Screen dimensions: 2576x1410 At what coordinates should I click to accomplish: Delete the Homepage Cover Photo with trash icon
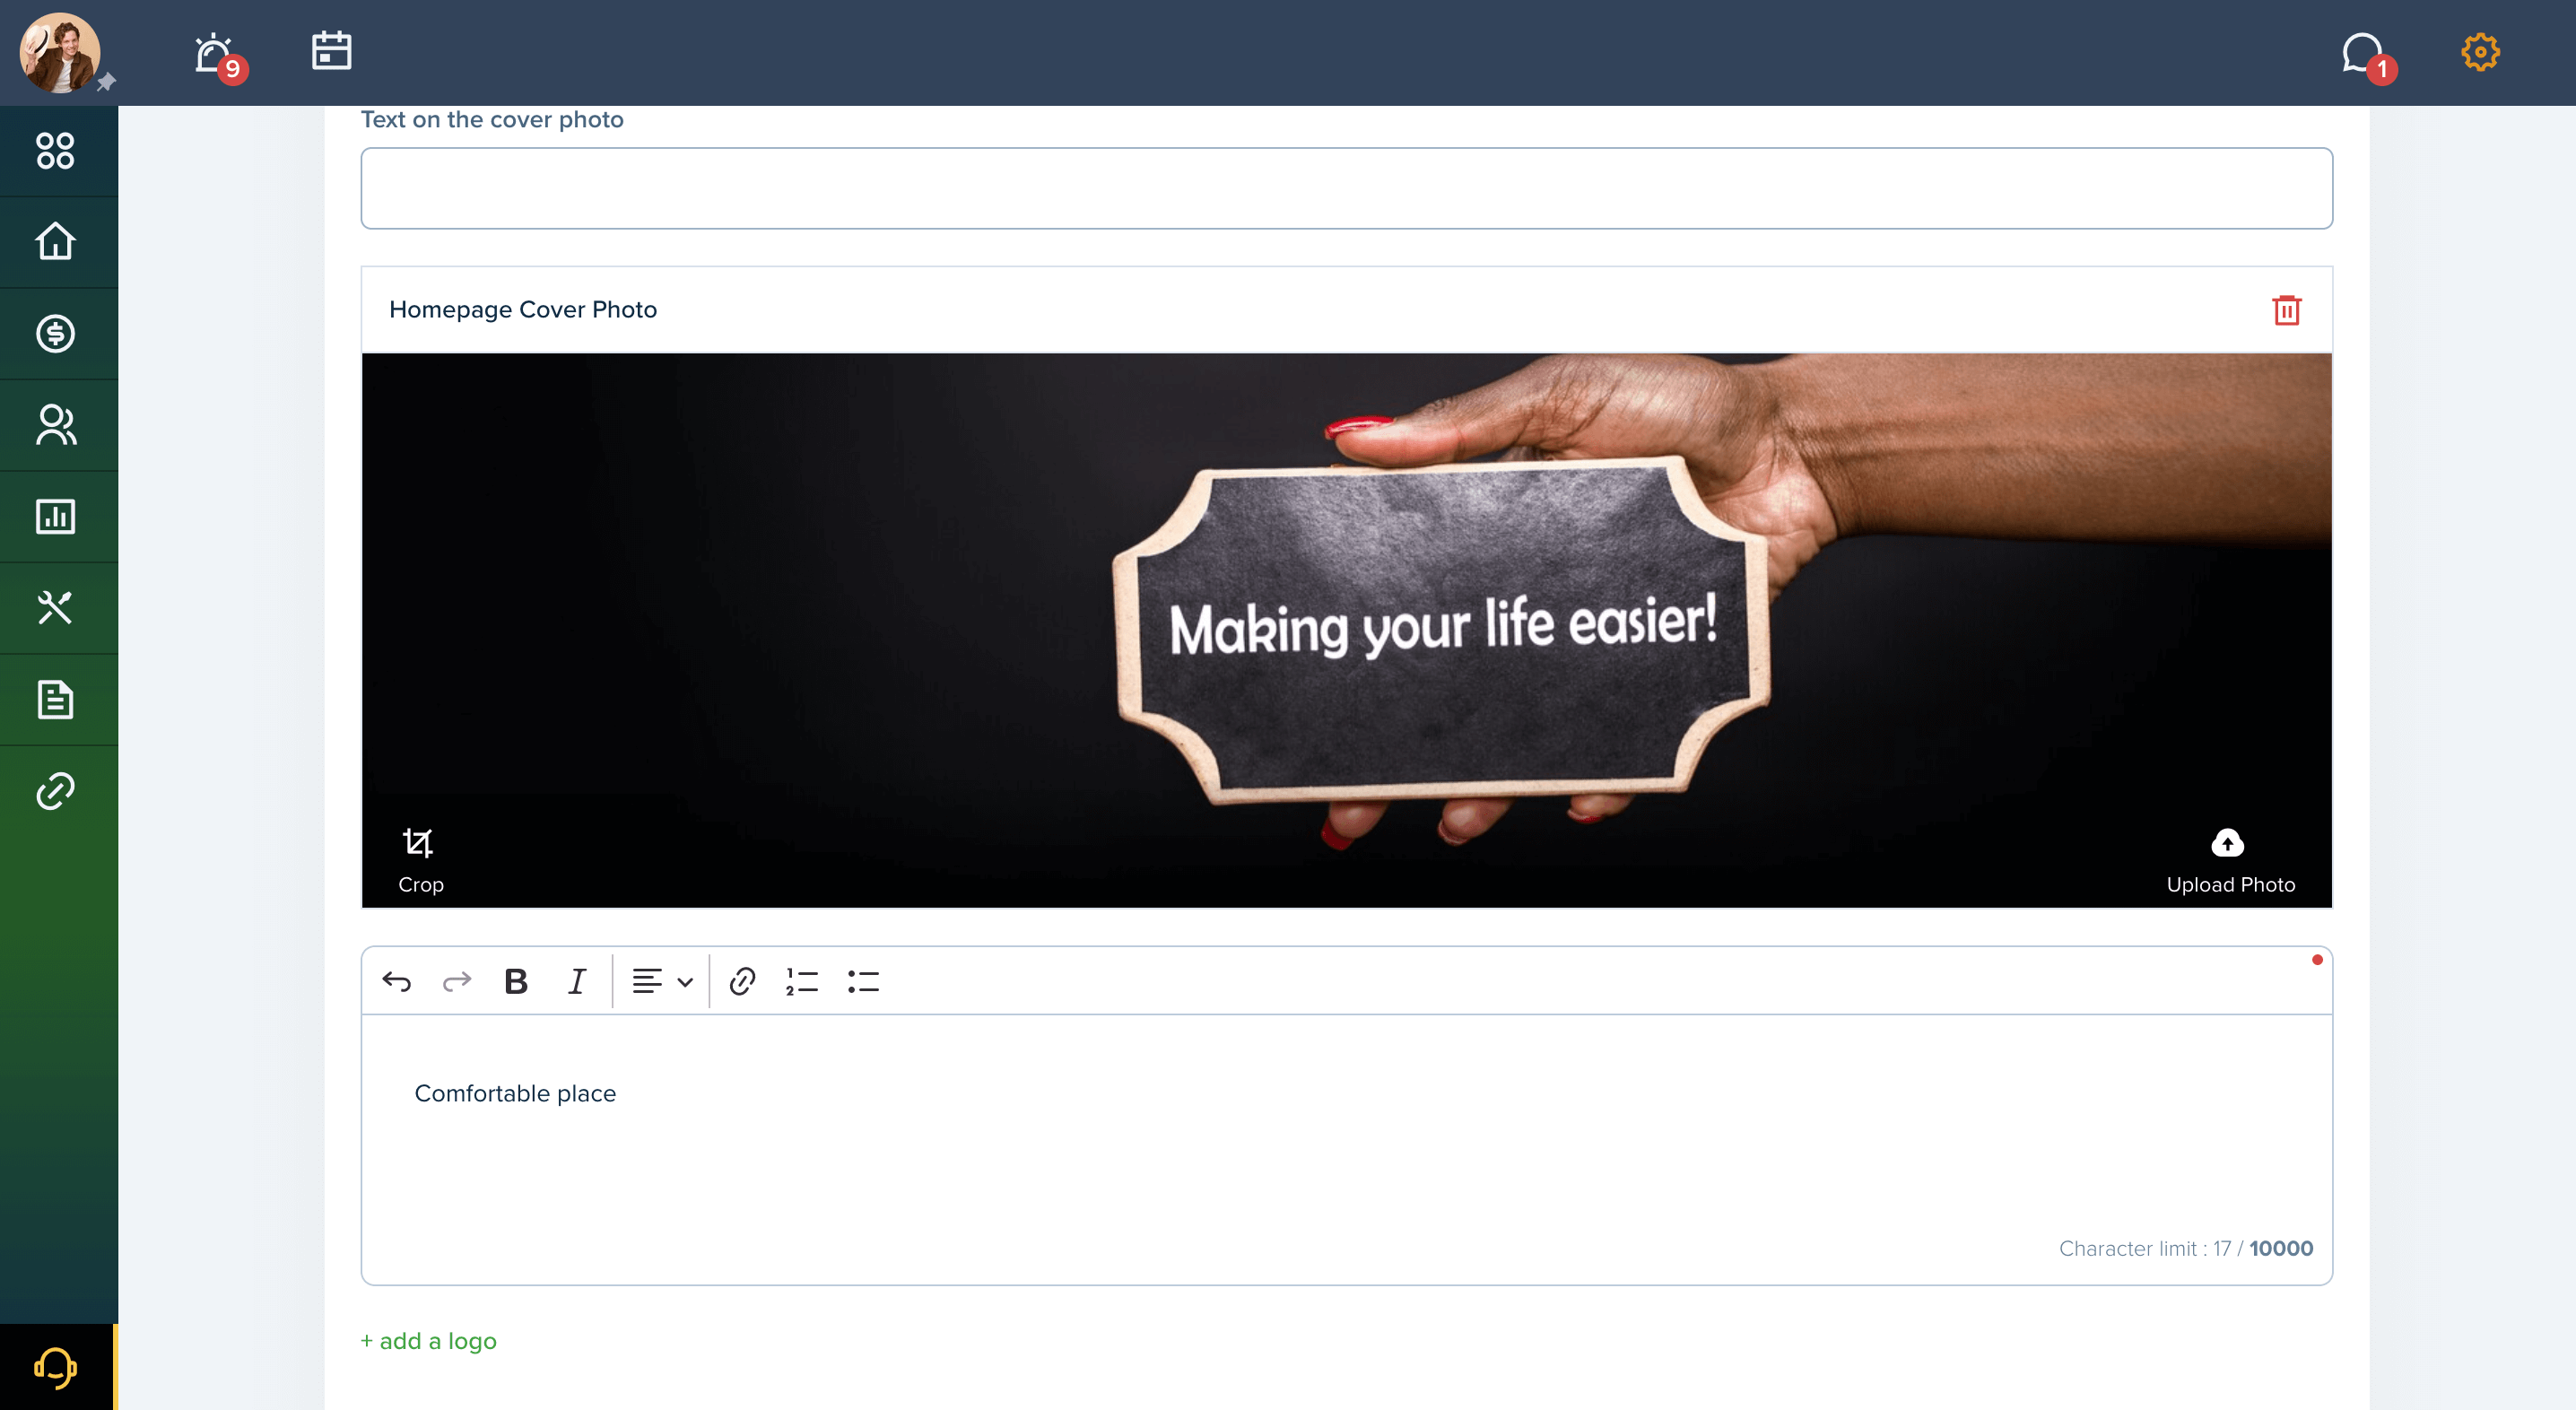[2286, 310]
